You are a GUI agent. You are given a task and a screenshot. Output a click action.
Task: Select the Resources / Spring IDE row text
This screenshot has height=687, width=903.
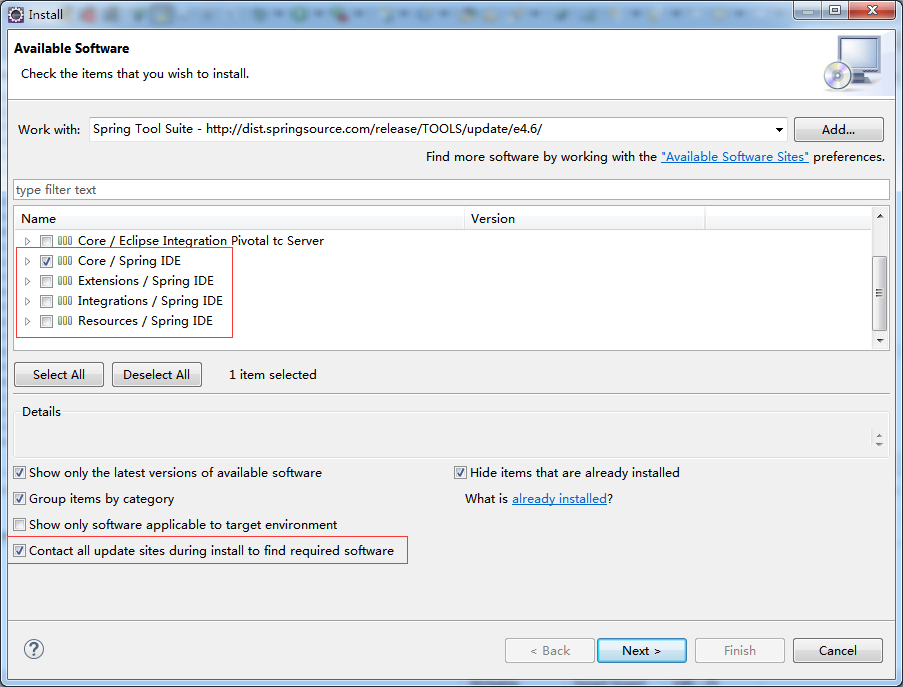[x=145, y=321]
